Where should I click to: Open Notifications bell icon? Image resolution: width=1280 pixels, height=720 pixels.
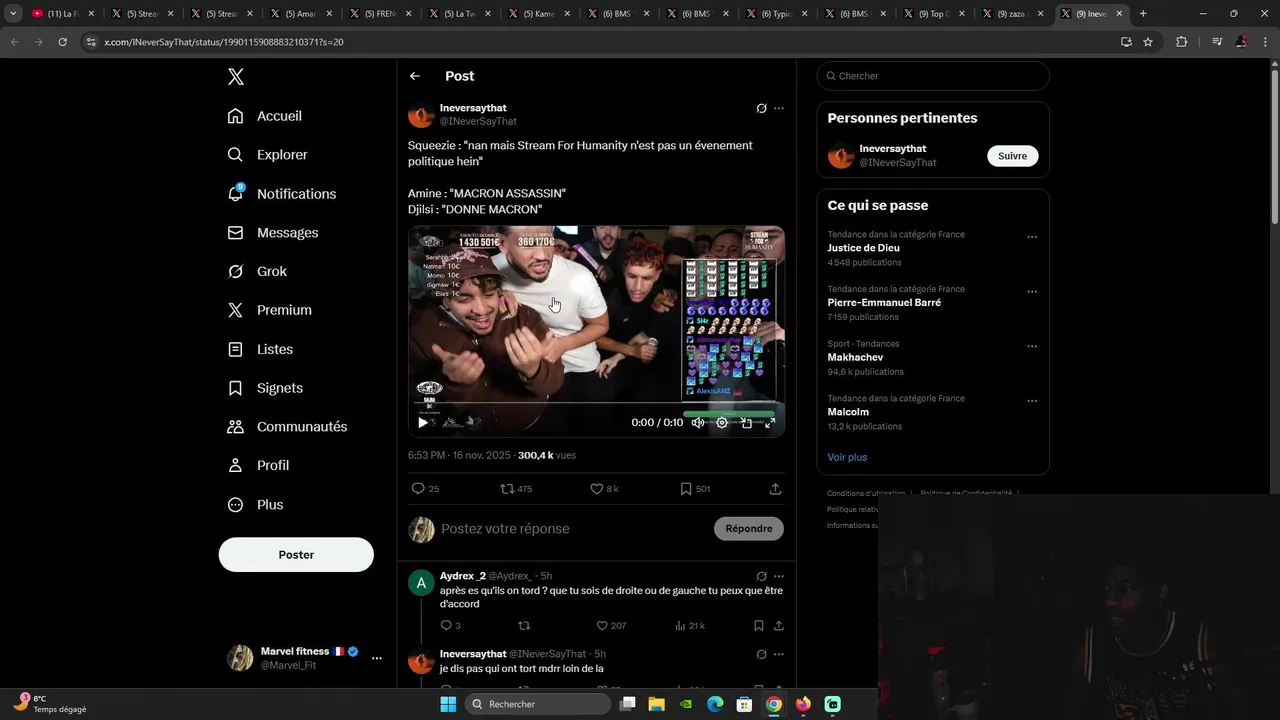(x=235, y=193)
